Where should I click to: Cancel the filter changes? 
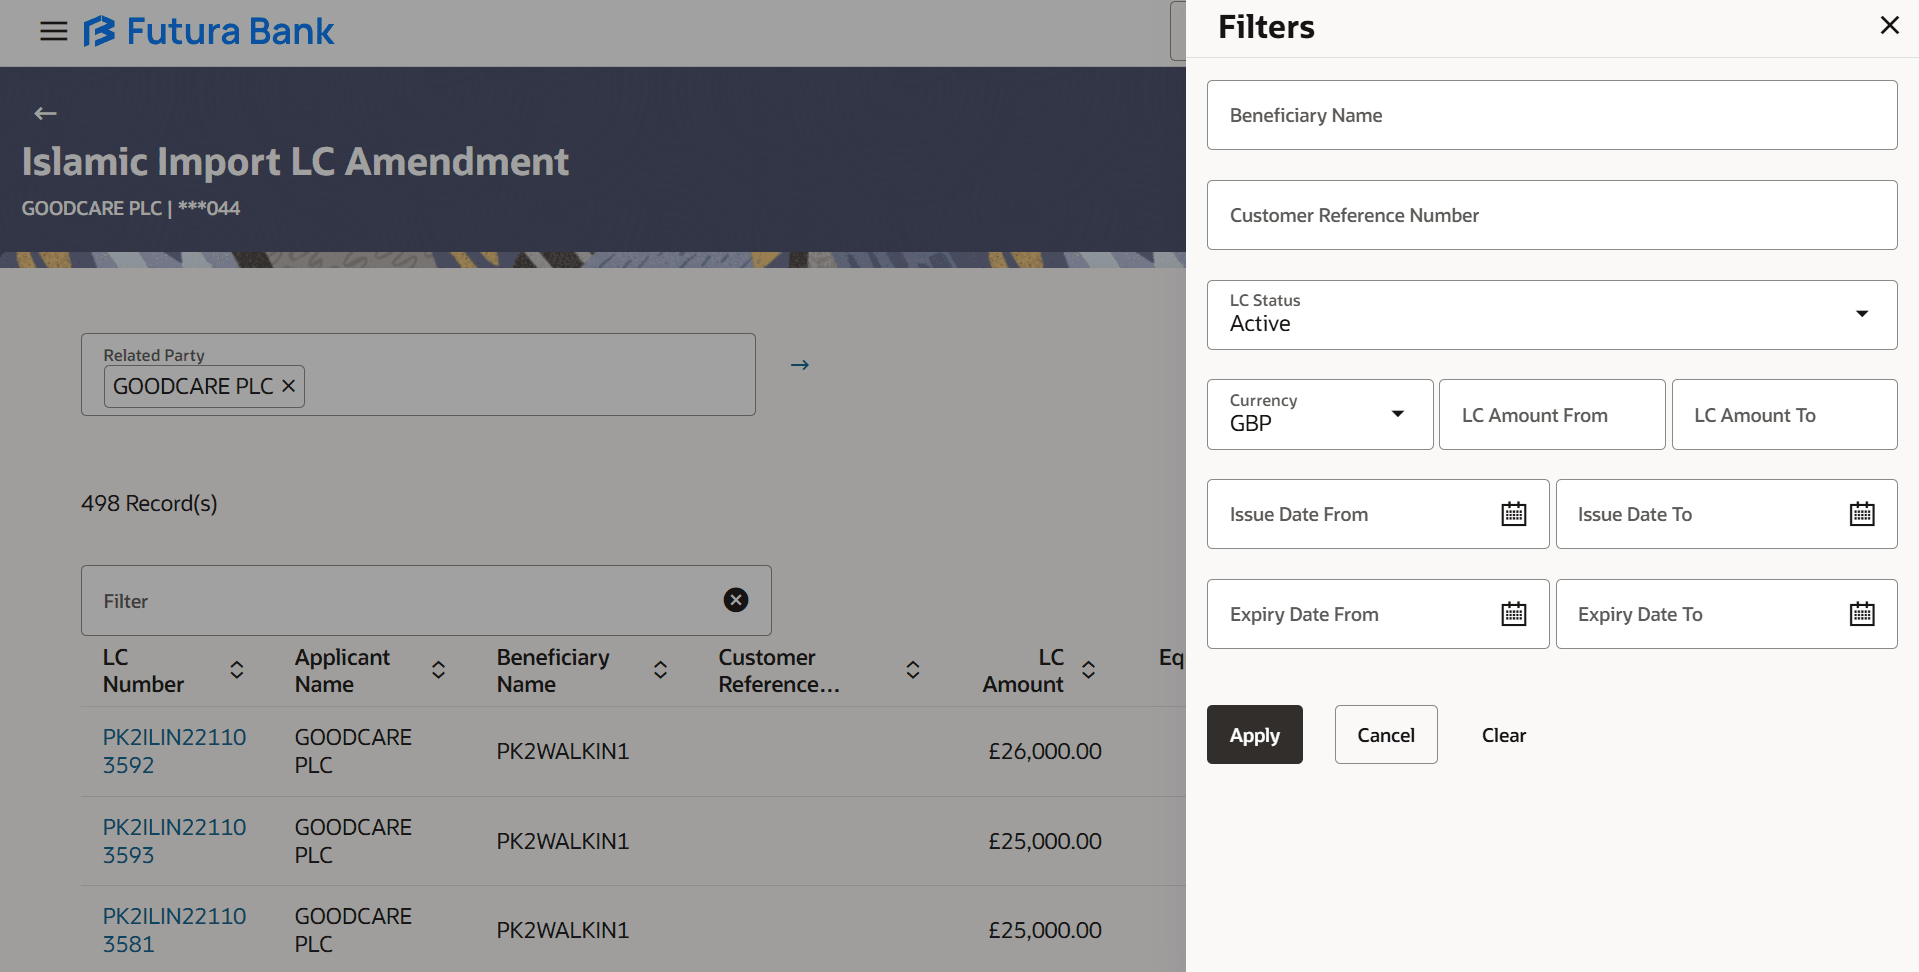(x=1386, y=735)
